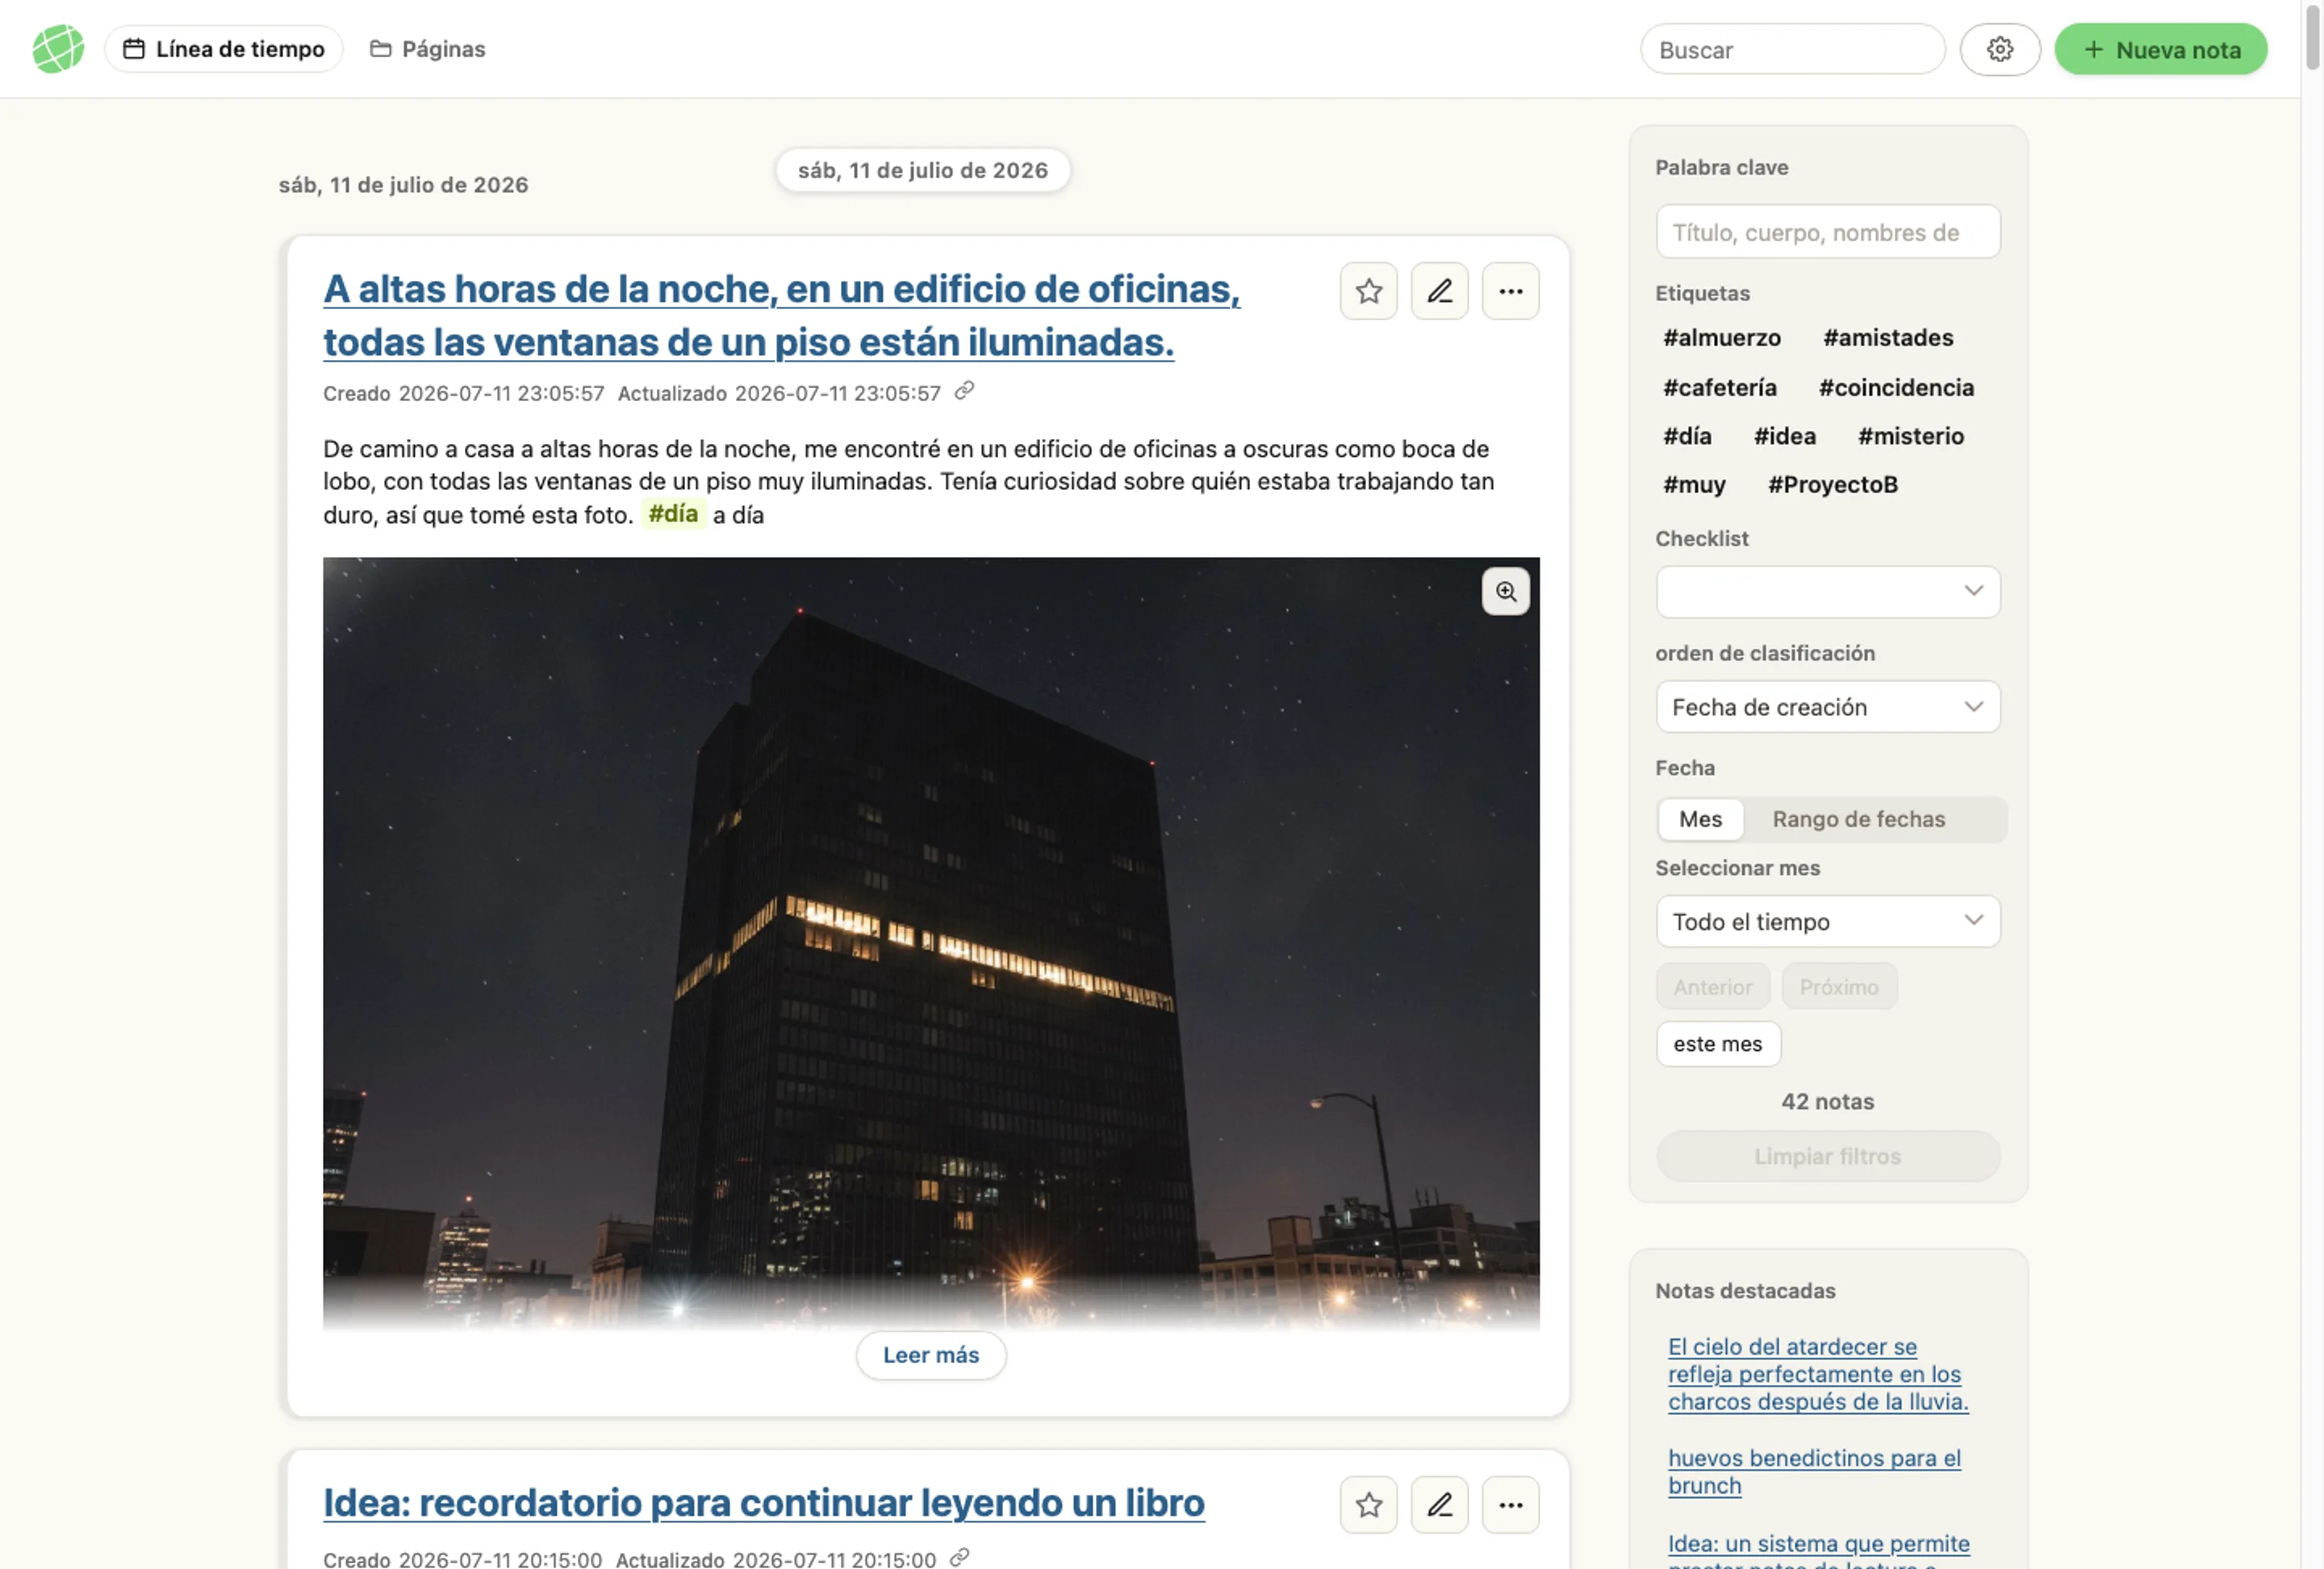The height and width of the screenshot is (1569, 2324).
Task: Open featured note huevos benedictinos para el brunch
Action: point(1814,1472)
